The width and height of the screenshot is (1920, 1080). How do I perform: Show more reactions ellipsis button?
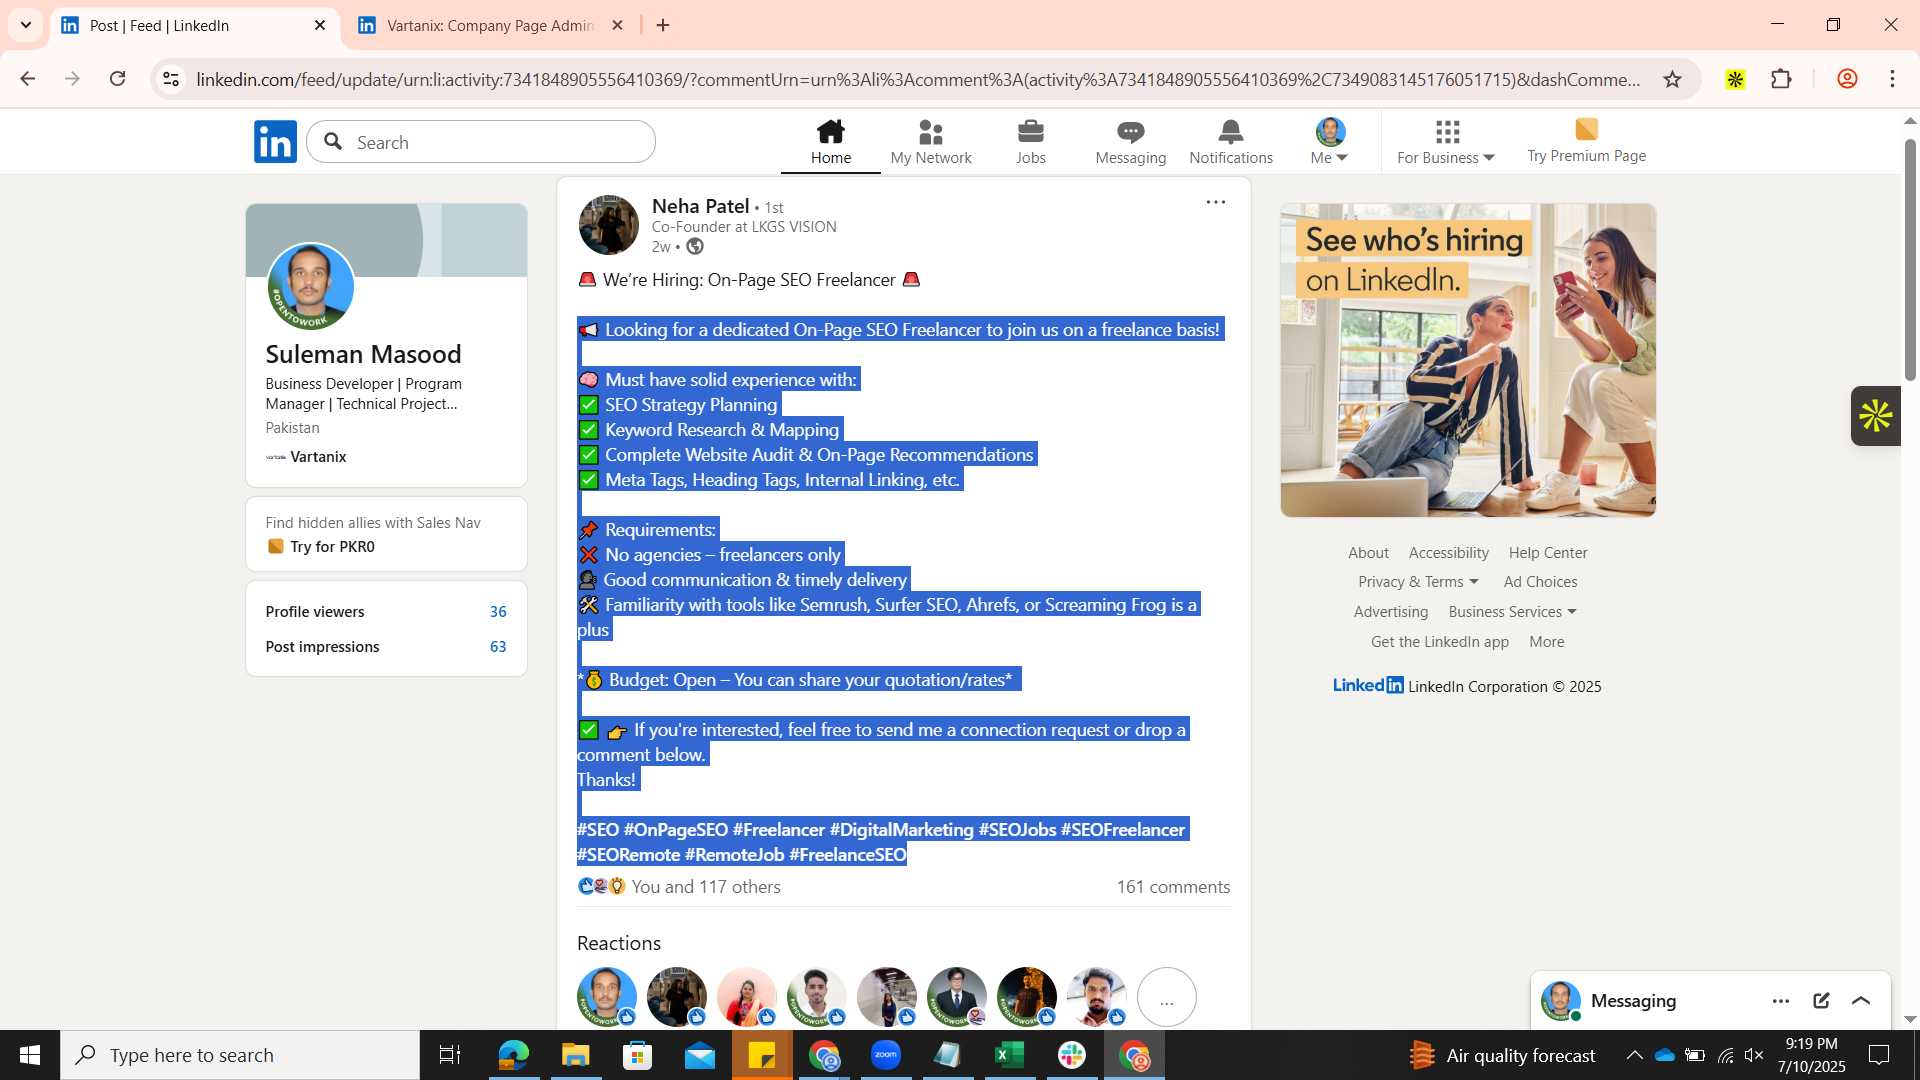[1166, 998]
